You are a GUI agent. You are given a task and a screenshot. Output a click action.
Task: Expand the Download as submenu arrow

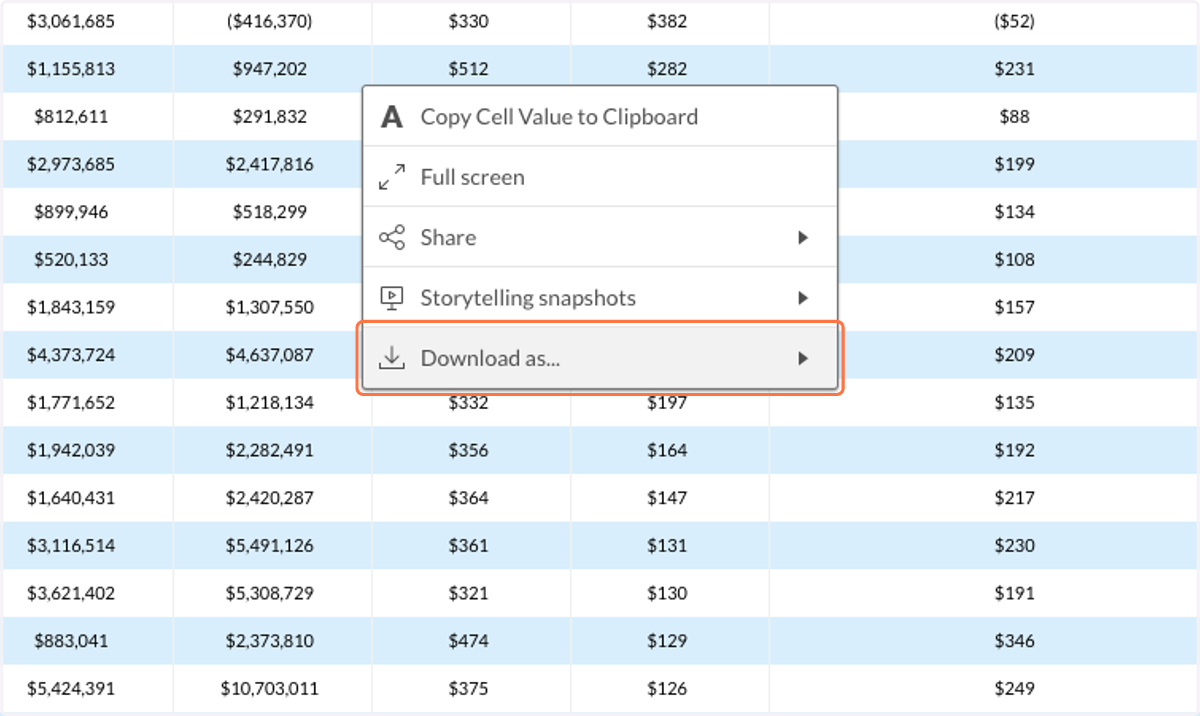click(x=802, y=358)
